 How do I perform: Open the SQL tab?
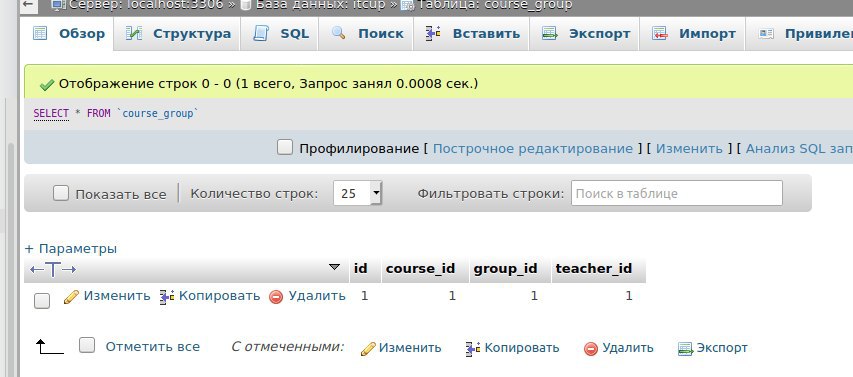click(x=280, y=34)
